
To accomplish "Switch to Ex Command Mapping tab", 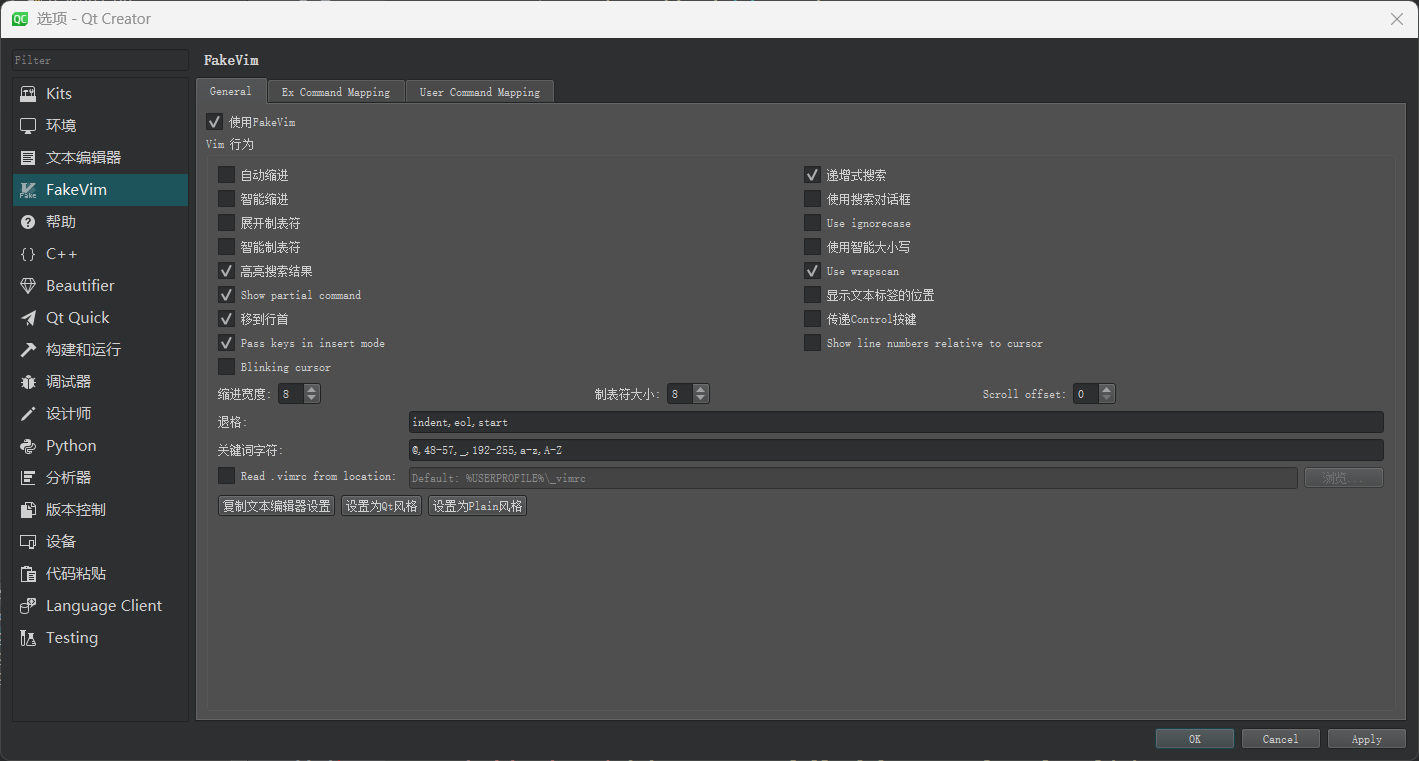I will 336,92.
